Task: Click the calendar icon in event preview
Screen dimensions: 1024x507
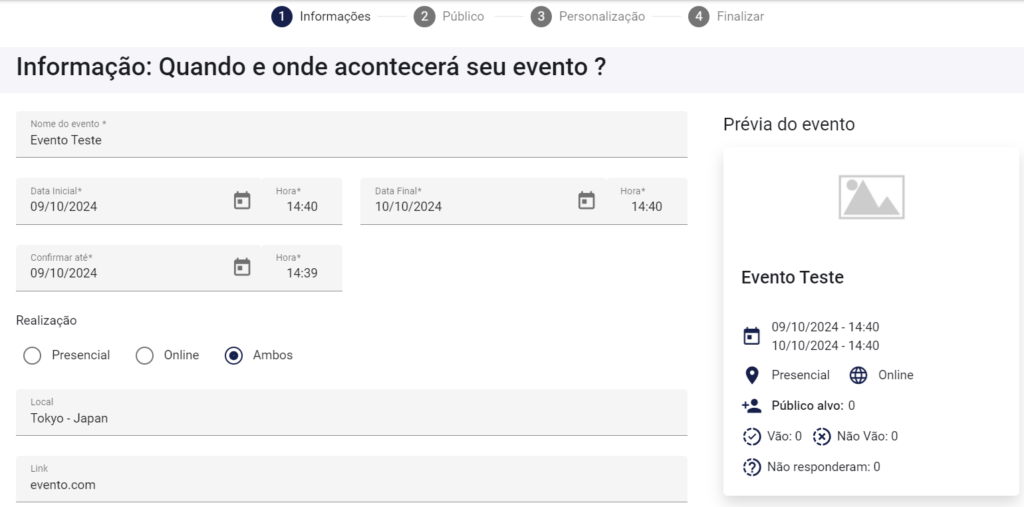Action: point(752,336)
